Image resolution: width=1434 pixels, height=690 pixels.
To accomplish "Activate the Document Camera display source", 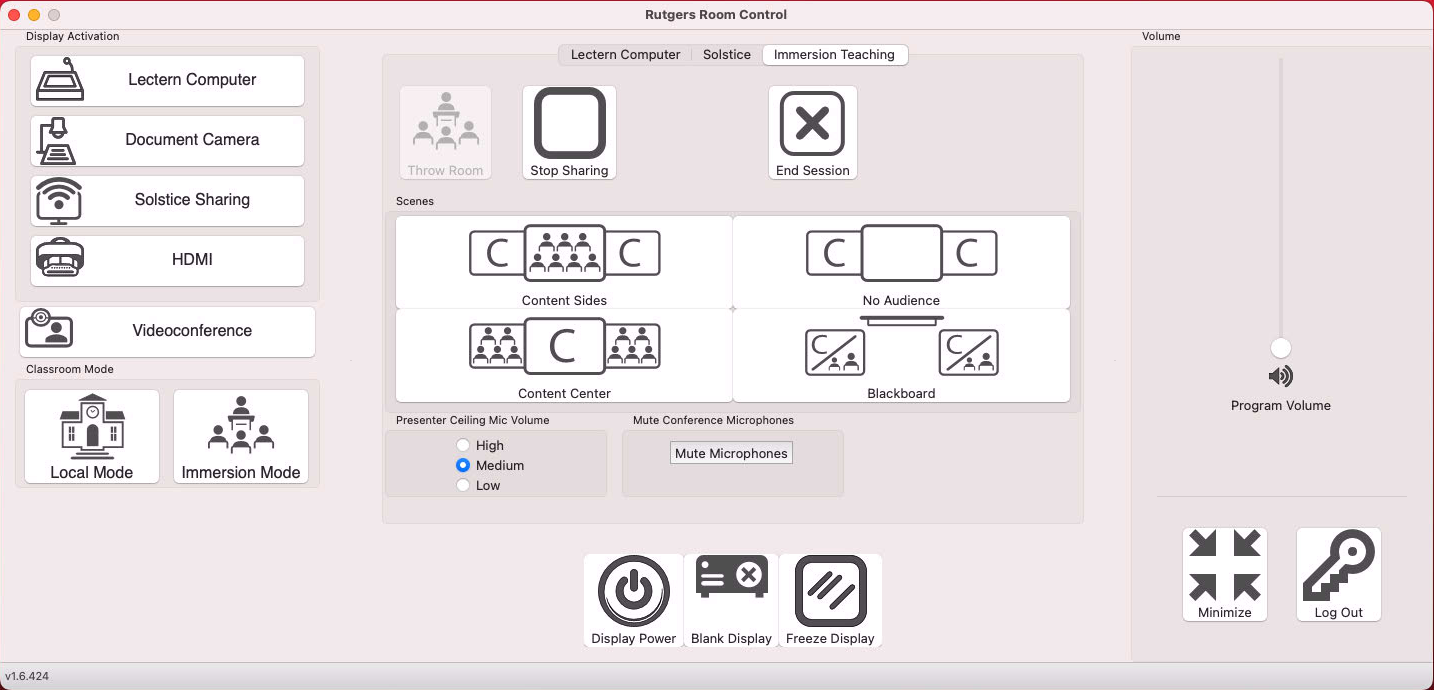I will (168, 140).
